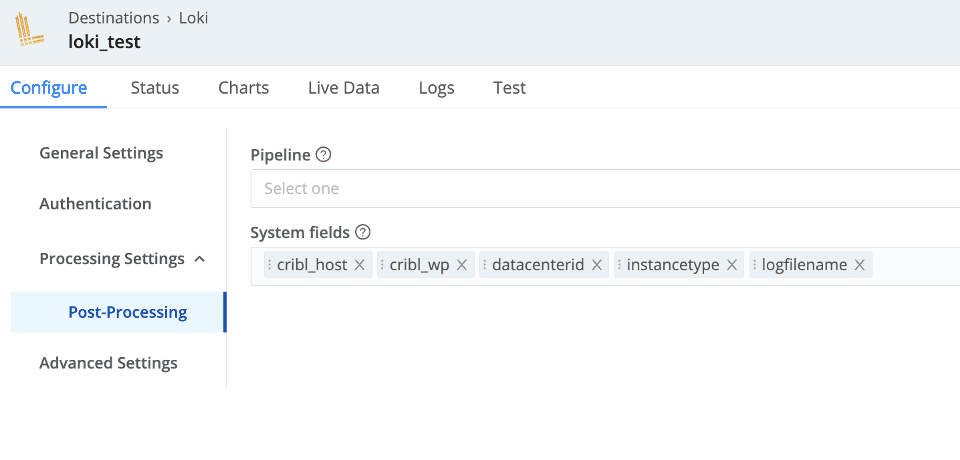Open the Pipeline select dropdown
Viewport: 960px width, 460px height.
coord(600,188)
